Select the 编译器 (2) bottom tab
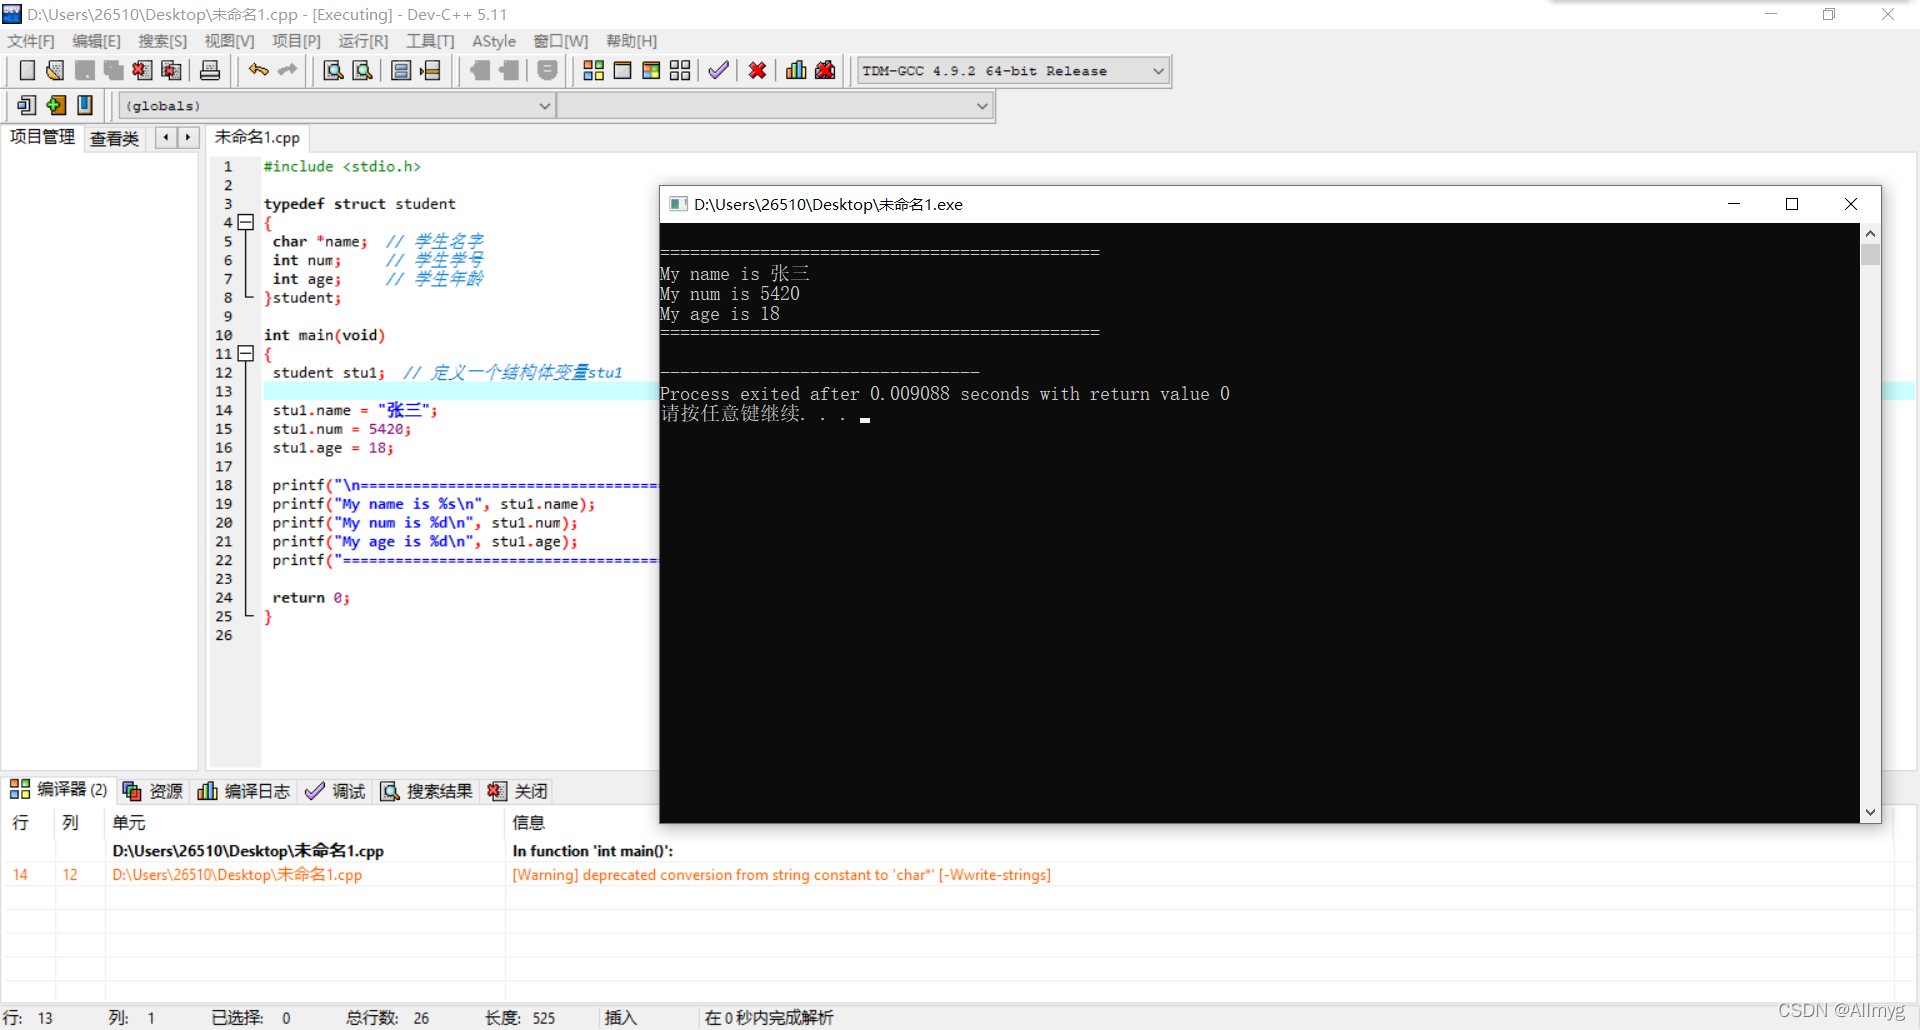 (x=59, y=790)
